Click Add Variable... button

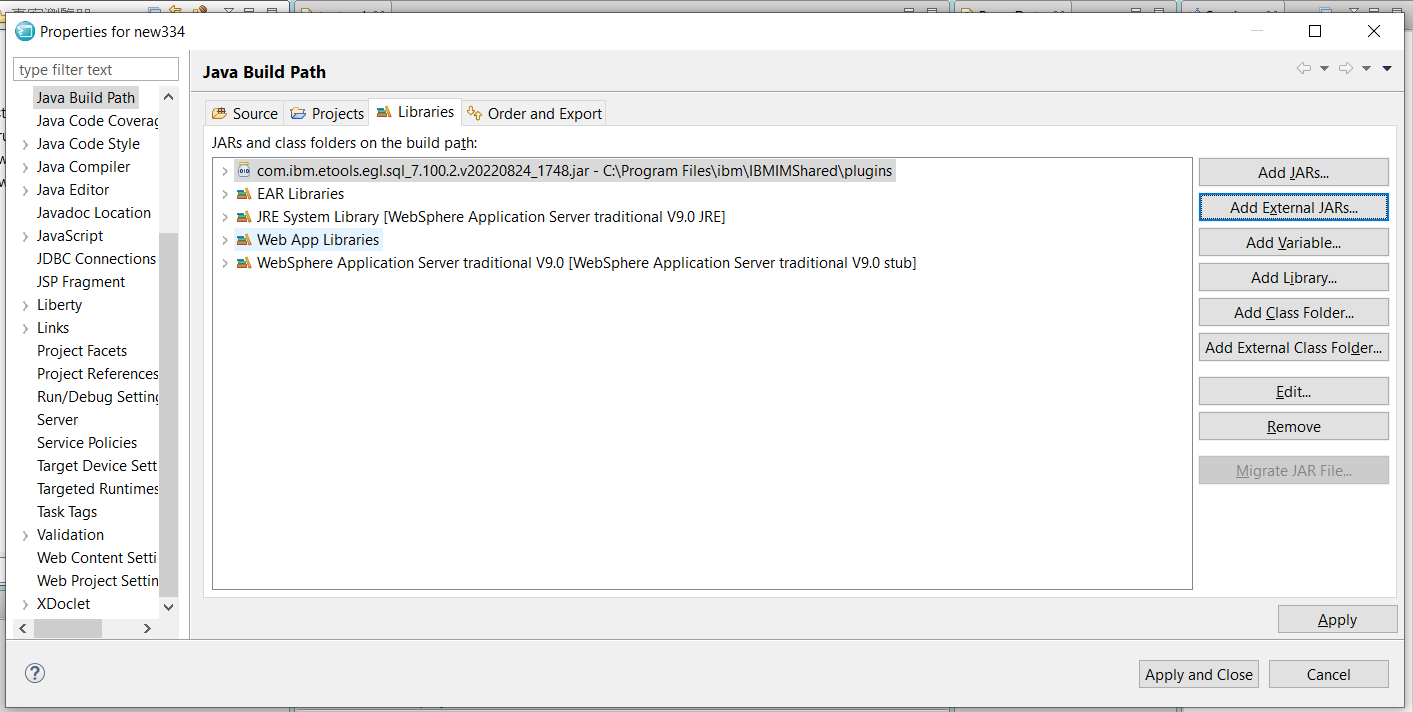point(1293,242)
